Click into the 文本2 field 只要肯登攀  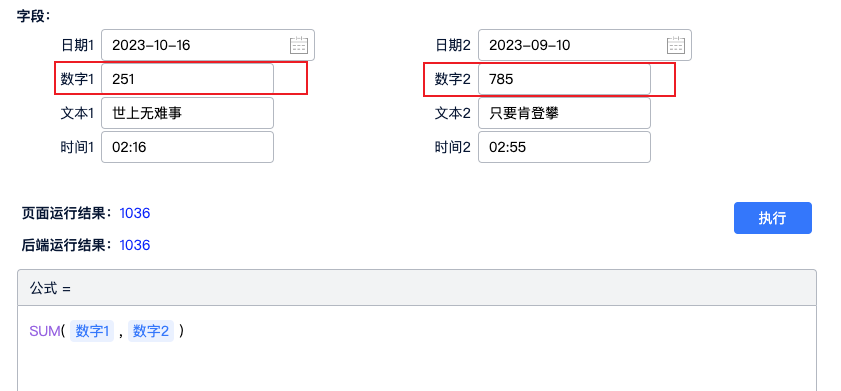pyautogui.click(x=564, y=113)
